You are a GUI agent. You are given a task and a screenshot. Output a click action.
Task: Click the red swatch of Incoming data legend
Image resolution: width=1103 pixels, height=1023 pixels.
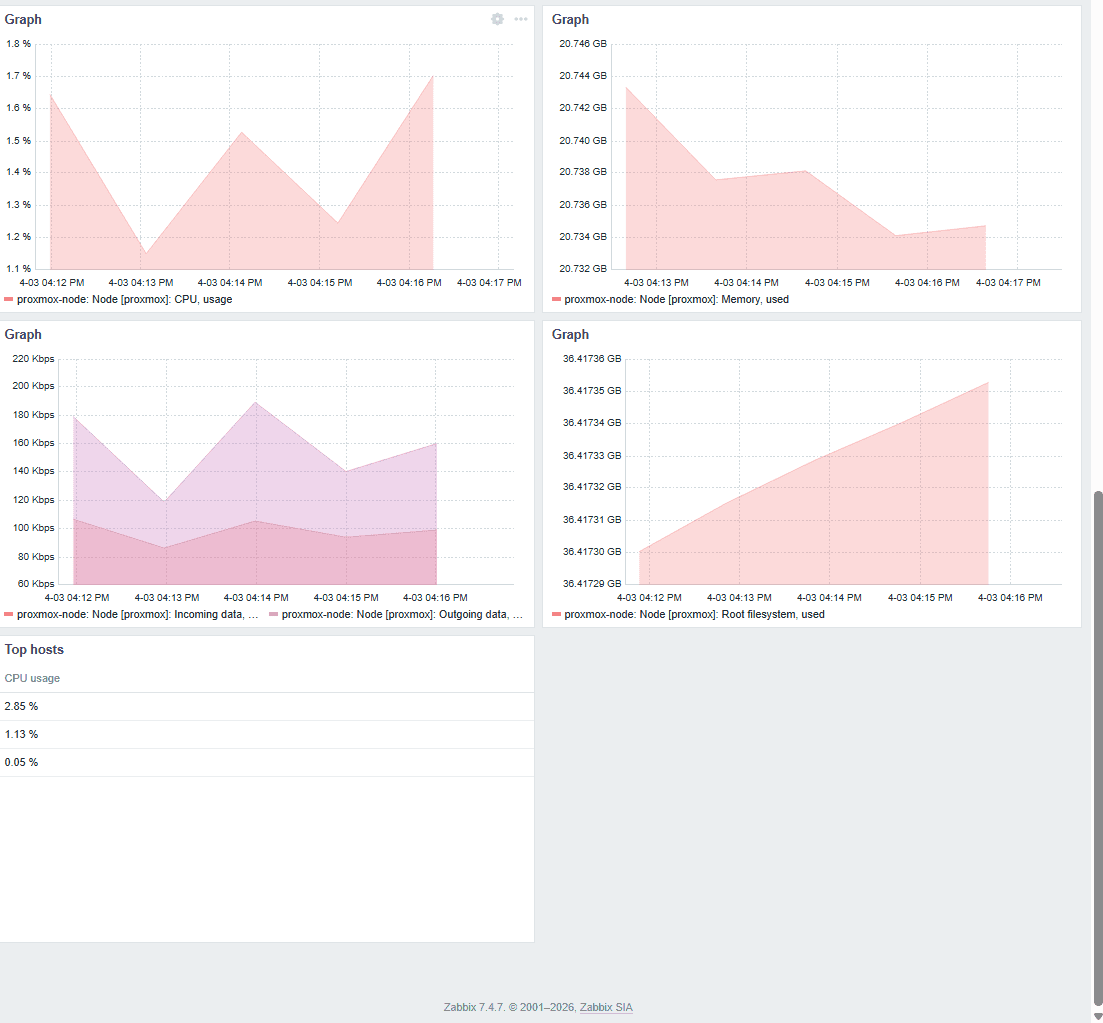pyautogui.click(x=8, y=615)
